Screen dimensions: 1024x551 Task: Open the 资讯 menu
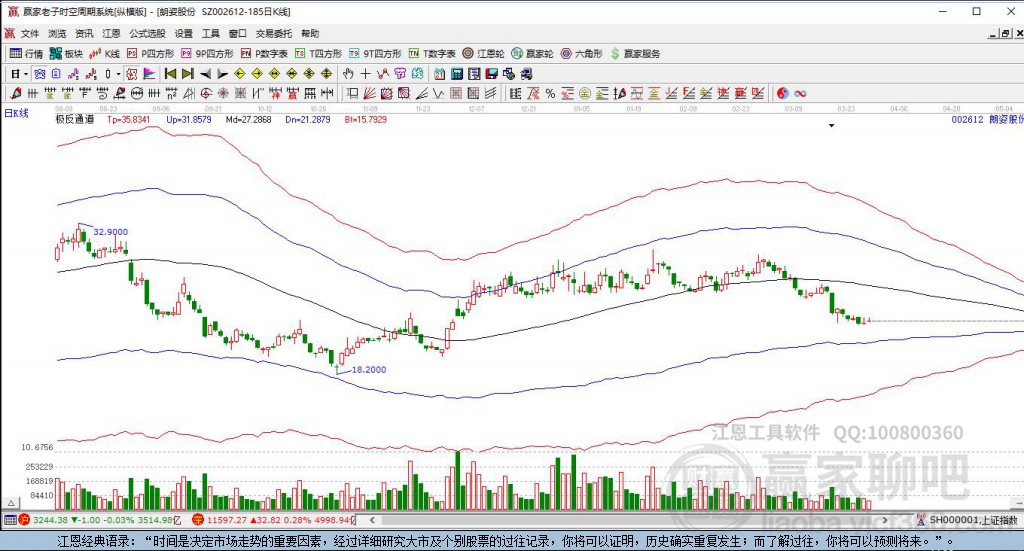(x=84, y=33)
